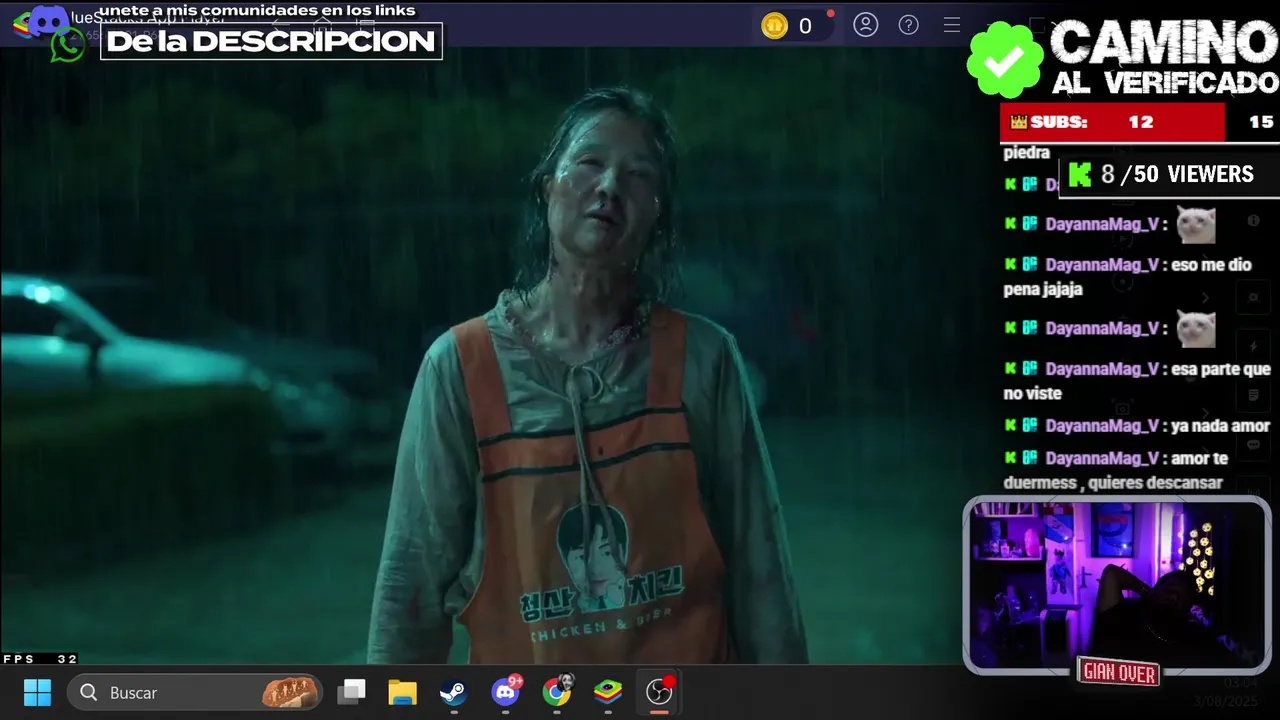Open the BlueStacks account profile icon
This screenshot has height=720, width=1280.
[866, 25]
